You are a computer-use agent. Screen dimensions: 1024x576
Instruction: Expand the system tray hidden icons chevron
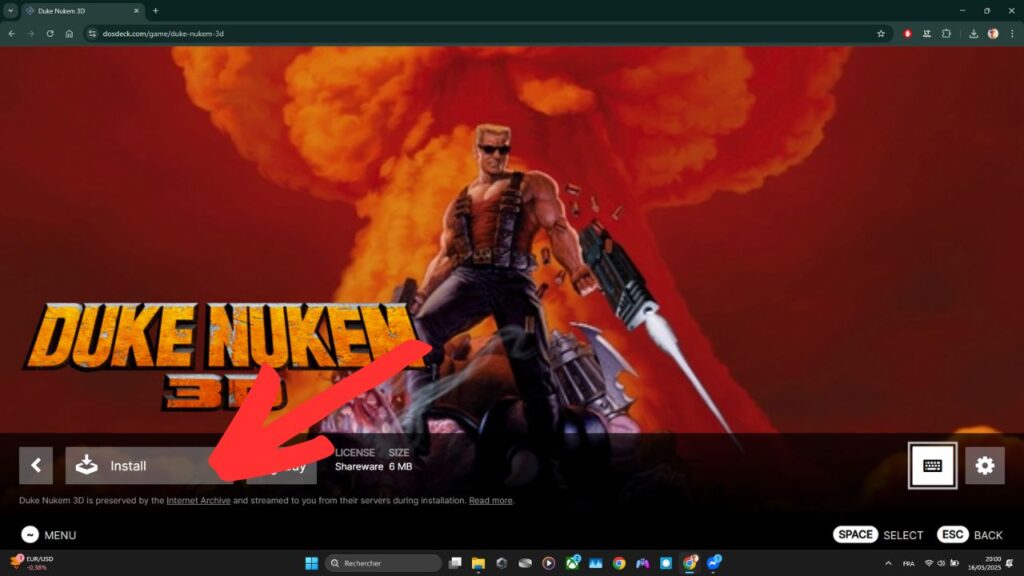[x=888, y=563]
